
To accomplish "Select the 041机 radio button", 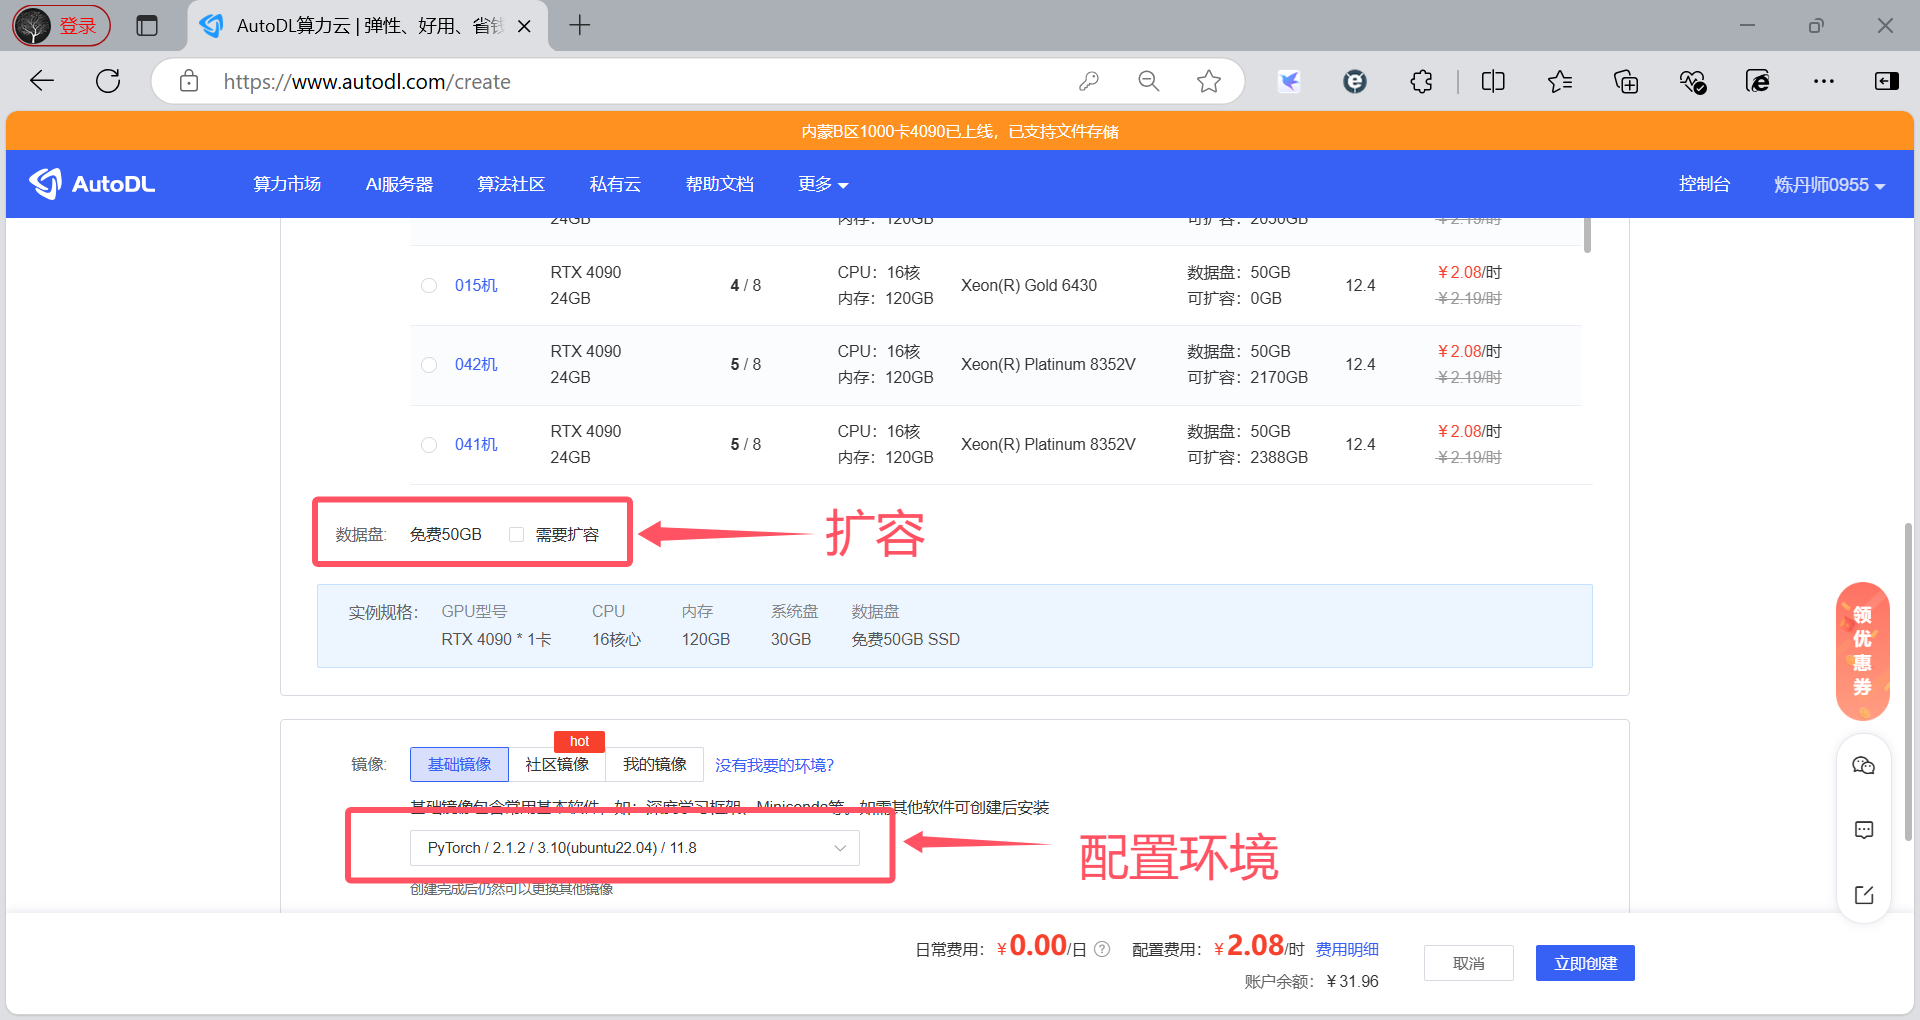I will [429, 445].
